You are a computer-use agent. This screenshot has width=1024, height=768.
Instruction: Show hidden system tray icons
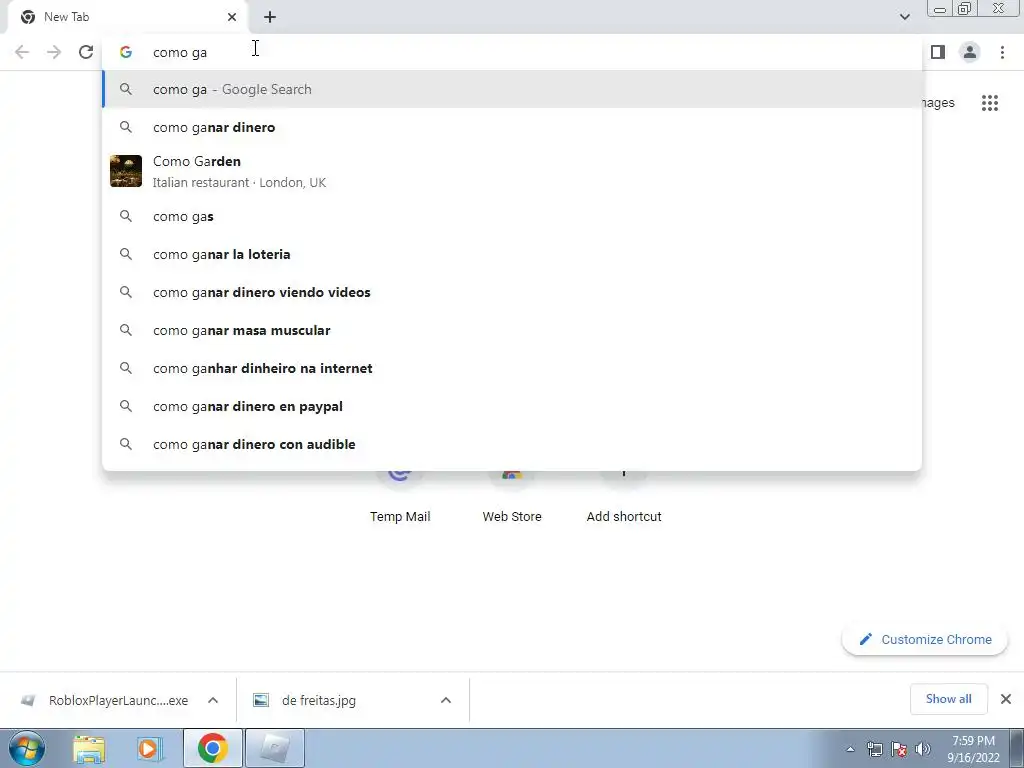tap(850, 749)
